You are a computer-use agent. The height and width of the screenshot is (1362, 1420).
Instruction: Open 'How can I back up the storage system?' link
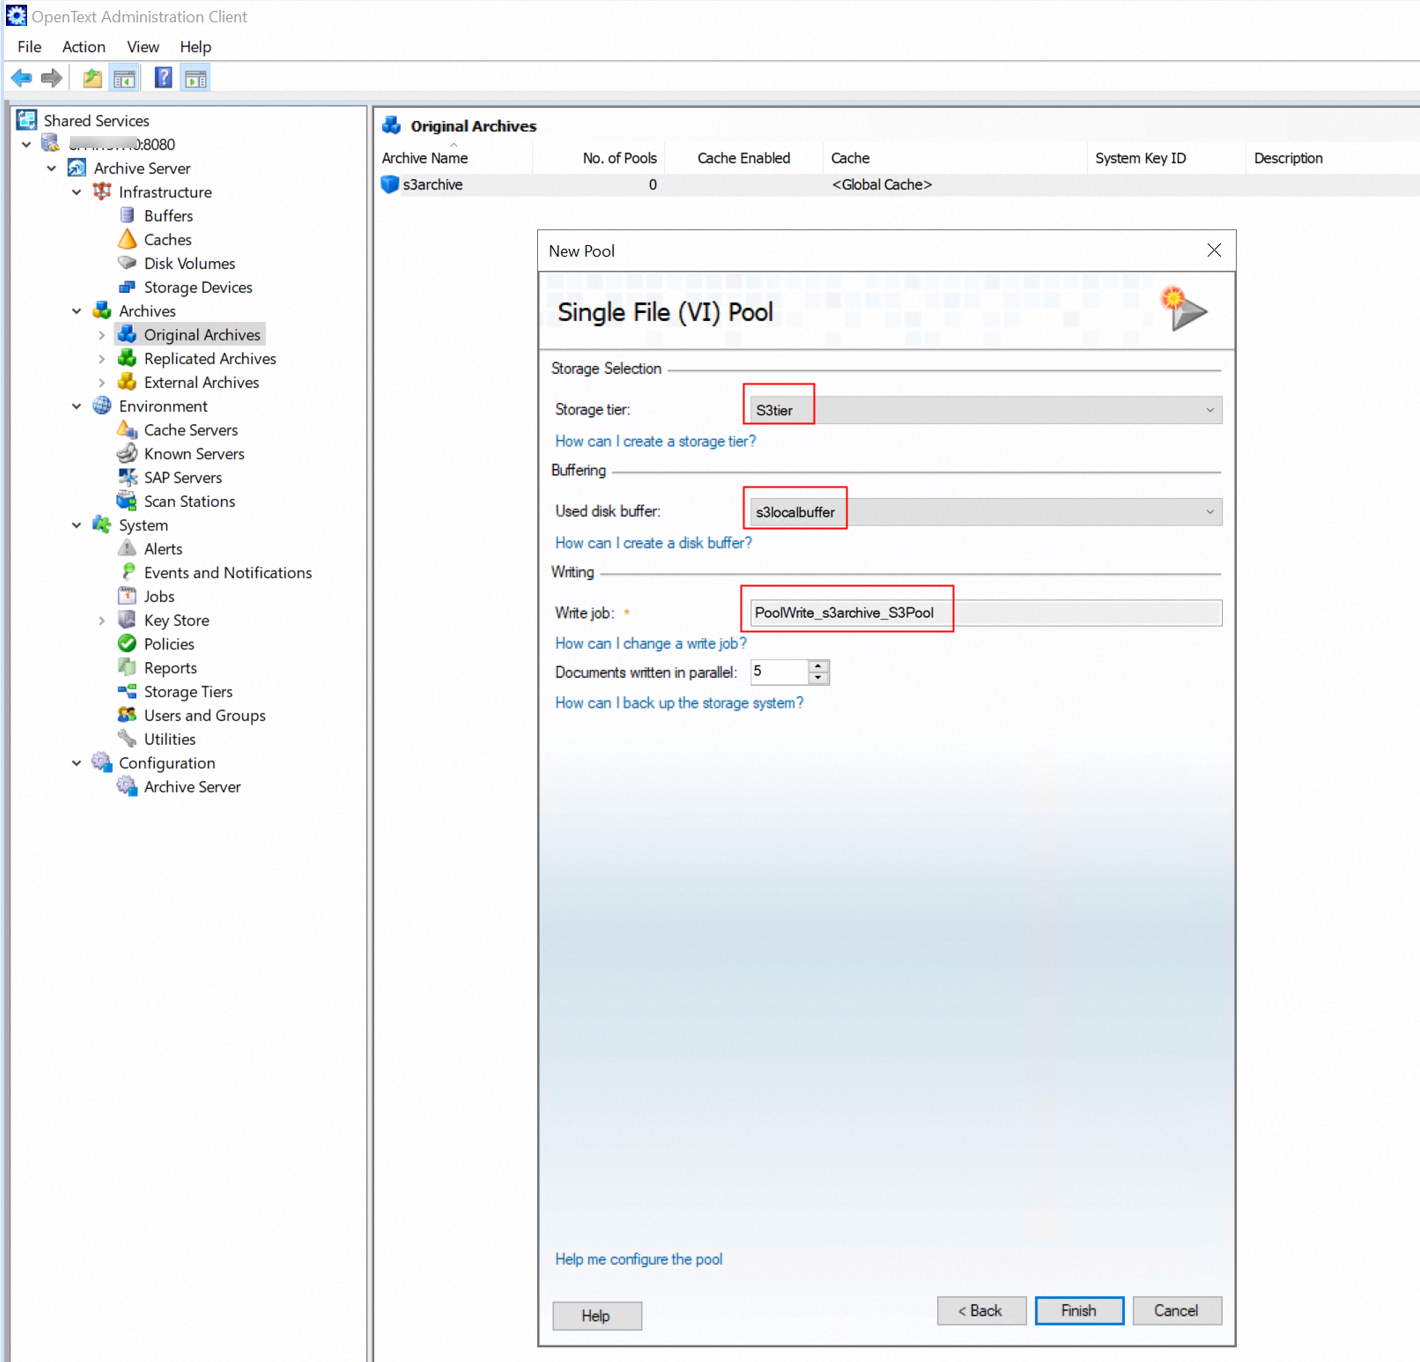pos(679,703)
